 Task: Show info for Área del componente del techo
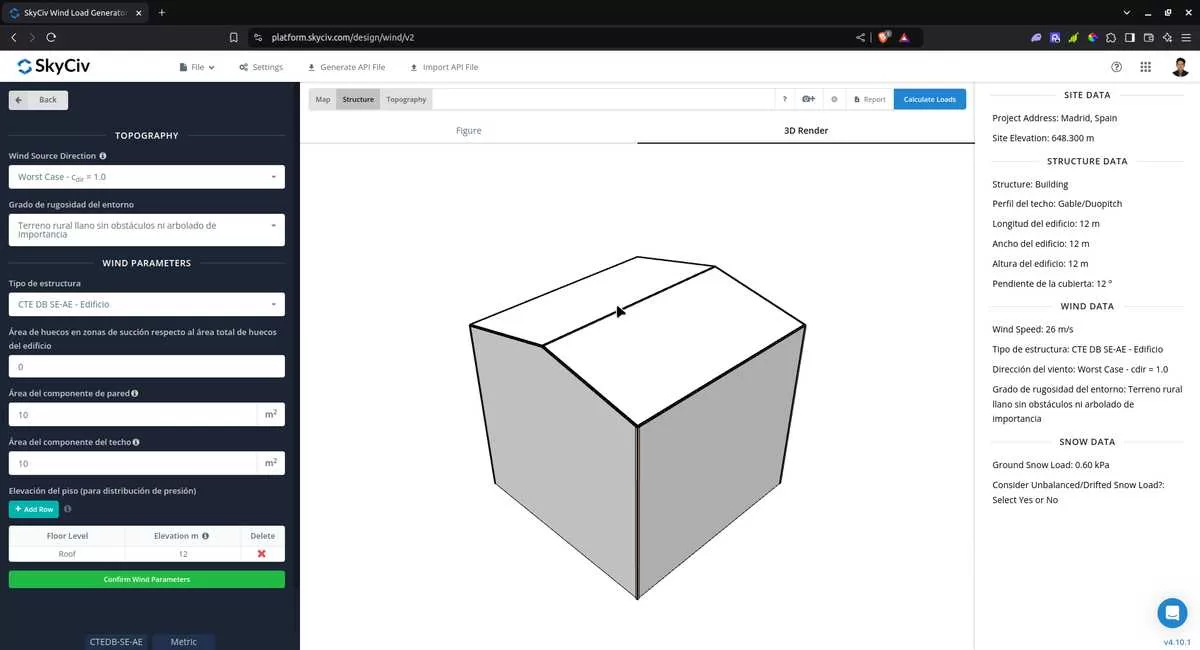tap(136, 441)
